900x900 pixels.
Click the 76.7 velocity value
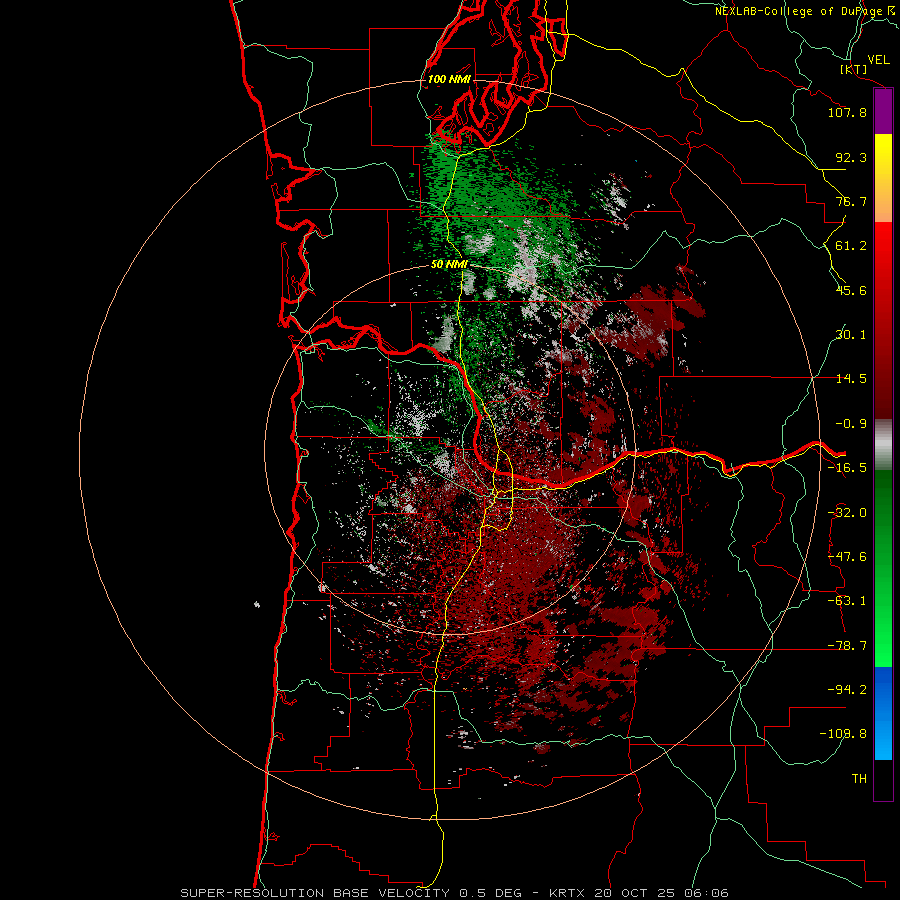[x=851, y=201]
